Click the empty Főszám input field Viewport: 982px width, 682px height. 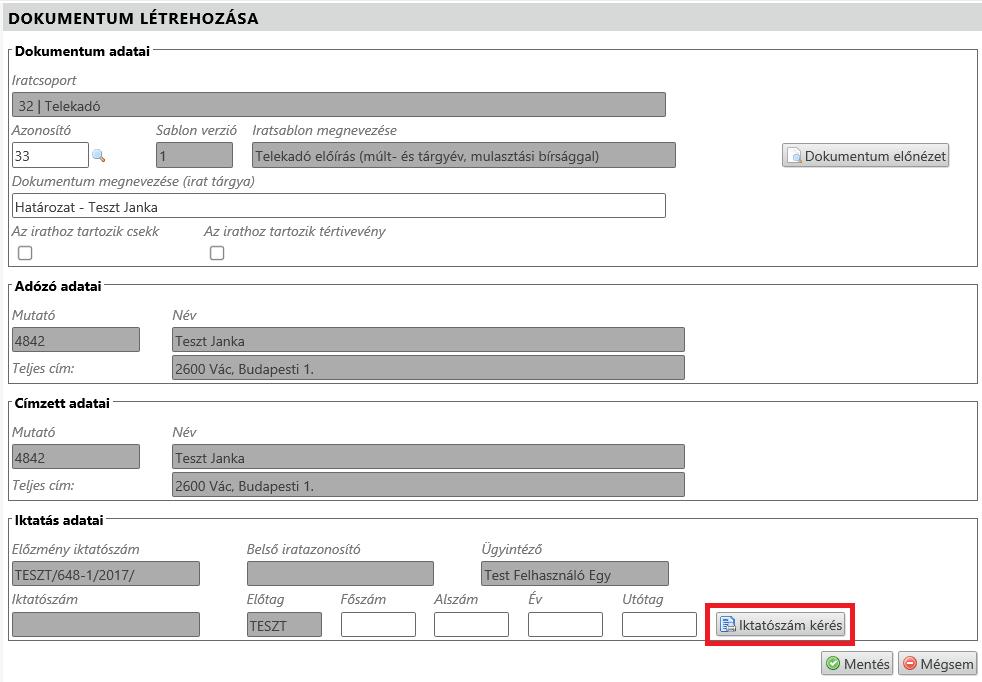point(378,624)
